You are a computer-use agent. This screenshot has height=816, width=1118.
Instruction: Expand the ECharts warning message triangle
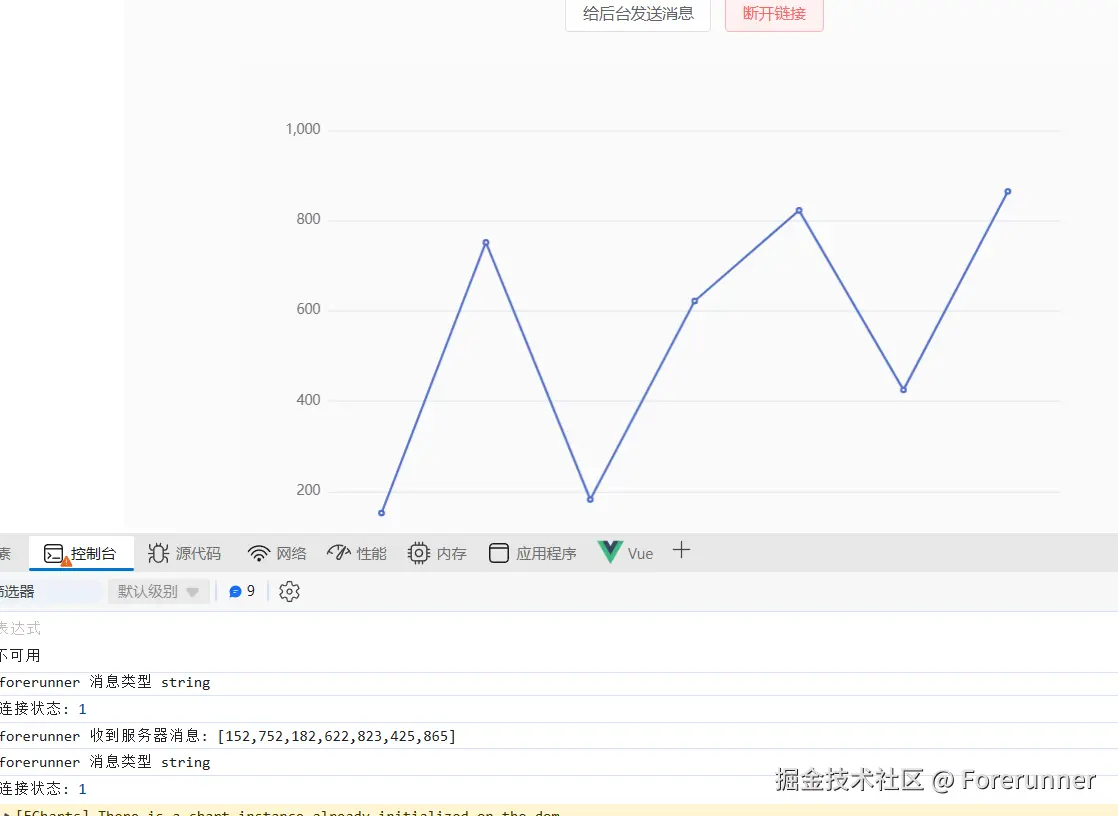pos(6,812)
